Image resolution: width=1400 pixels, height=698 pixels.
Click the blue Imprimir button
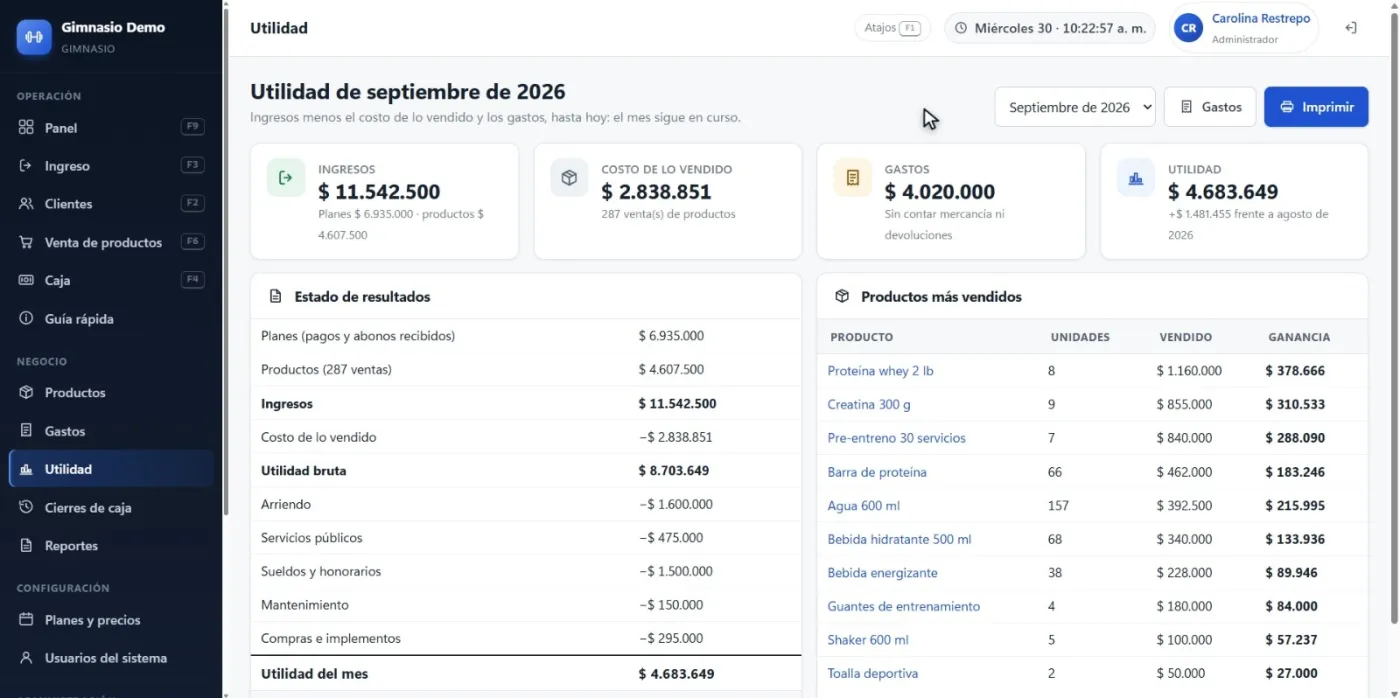(x=1316, y=107)
